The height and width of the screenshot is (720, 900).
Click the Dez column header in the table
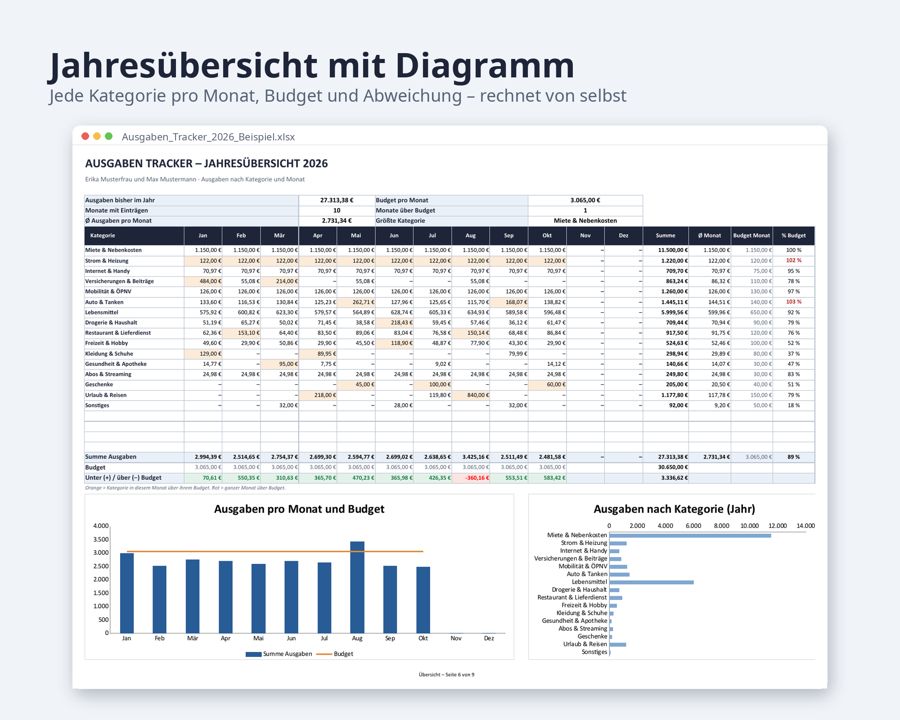pyautogui.click(x=623, y=235)
